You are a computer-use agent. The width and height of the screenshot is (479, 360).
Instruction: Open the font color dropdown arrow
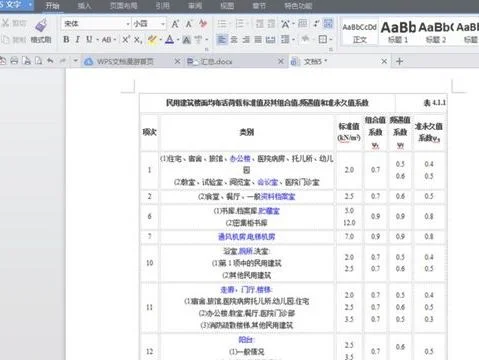pos(178,40)
